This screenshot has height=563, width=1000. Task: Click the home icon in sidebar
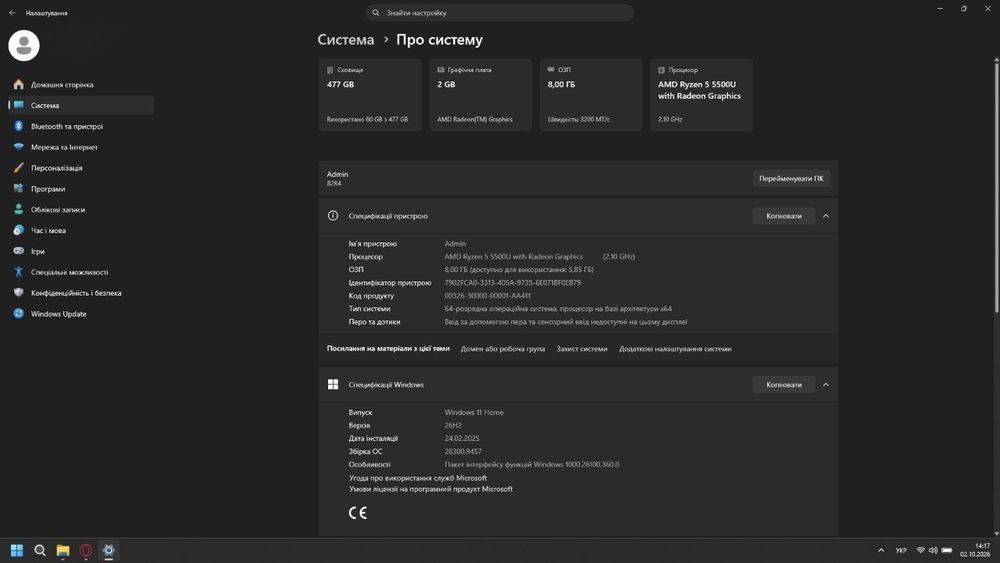click(x=18, y=84)
